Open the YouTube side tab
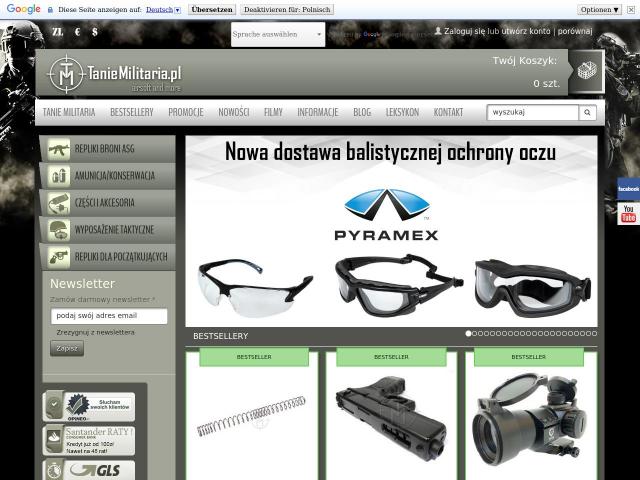 pos(628,213)
